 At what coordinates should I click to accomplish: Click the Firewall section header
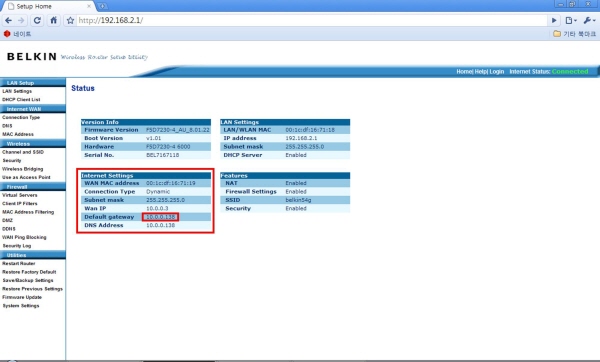coord(33,187)
